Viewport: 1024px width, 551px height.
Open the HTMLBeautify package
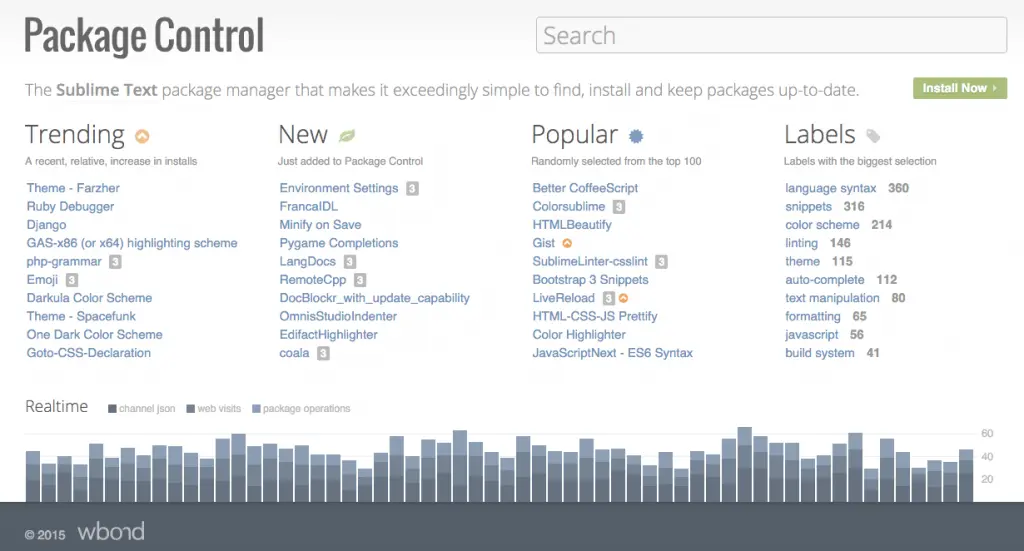(x=572, y=225)
